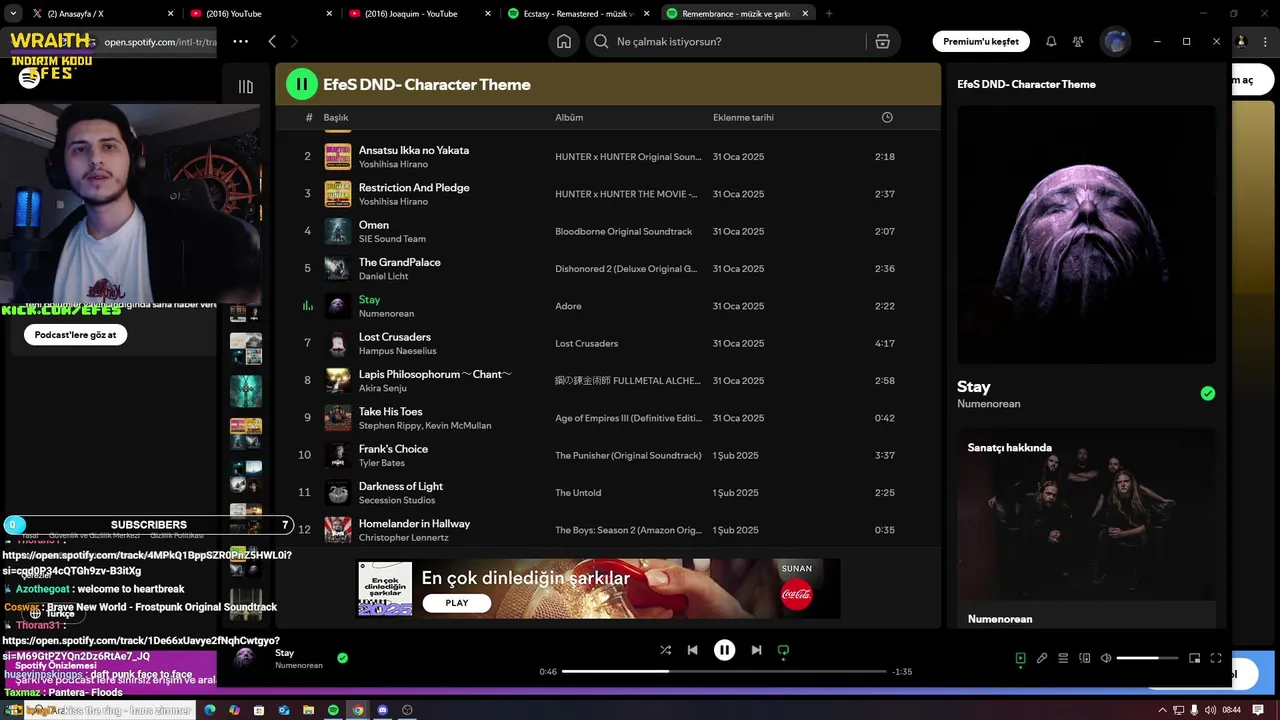This screenshot has height=720, width=1280.
Task: Open the Stay title in the Now Playing panel
Action: coord(973,386)
